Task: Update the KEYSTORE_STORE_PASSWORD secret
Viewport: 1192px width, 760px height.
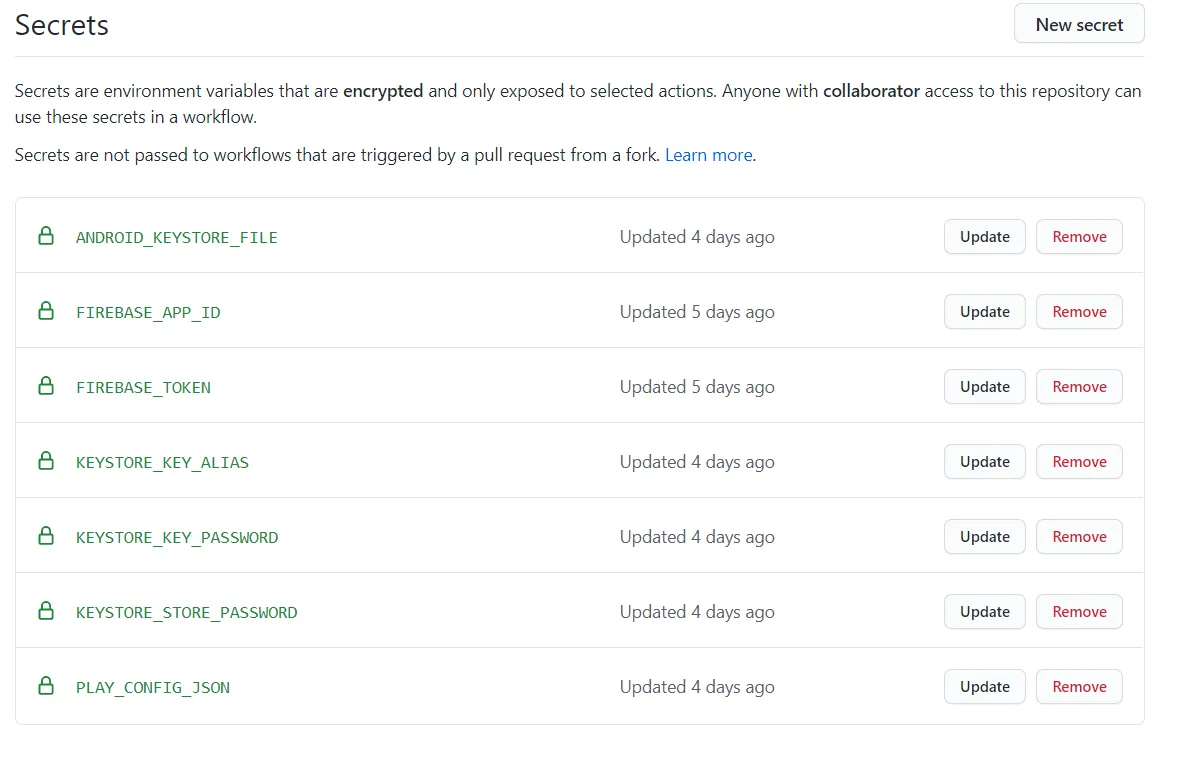Action: click(984, 612)
